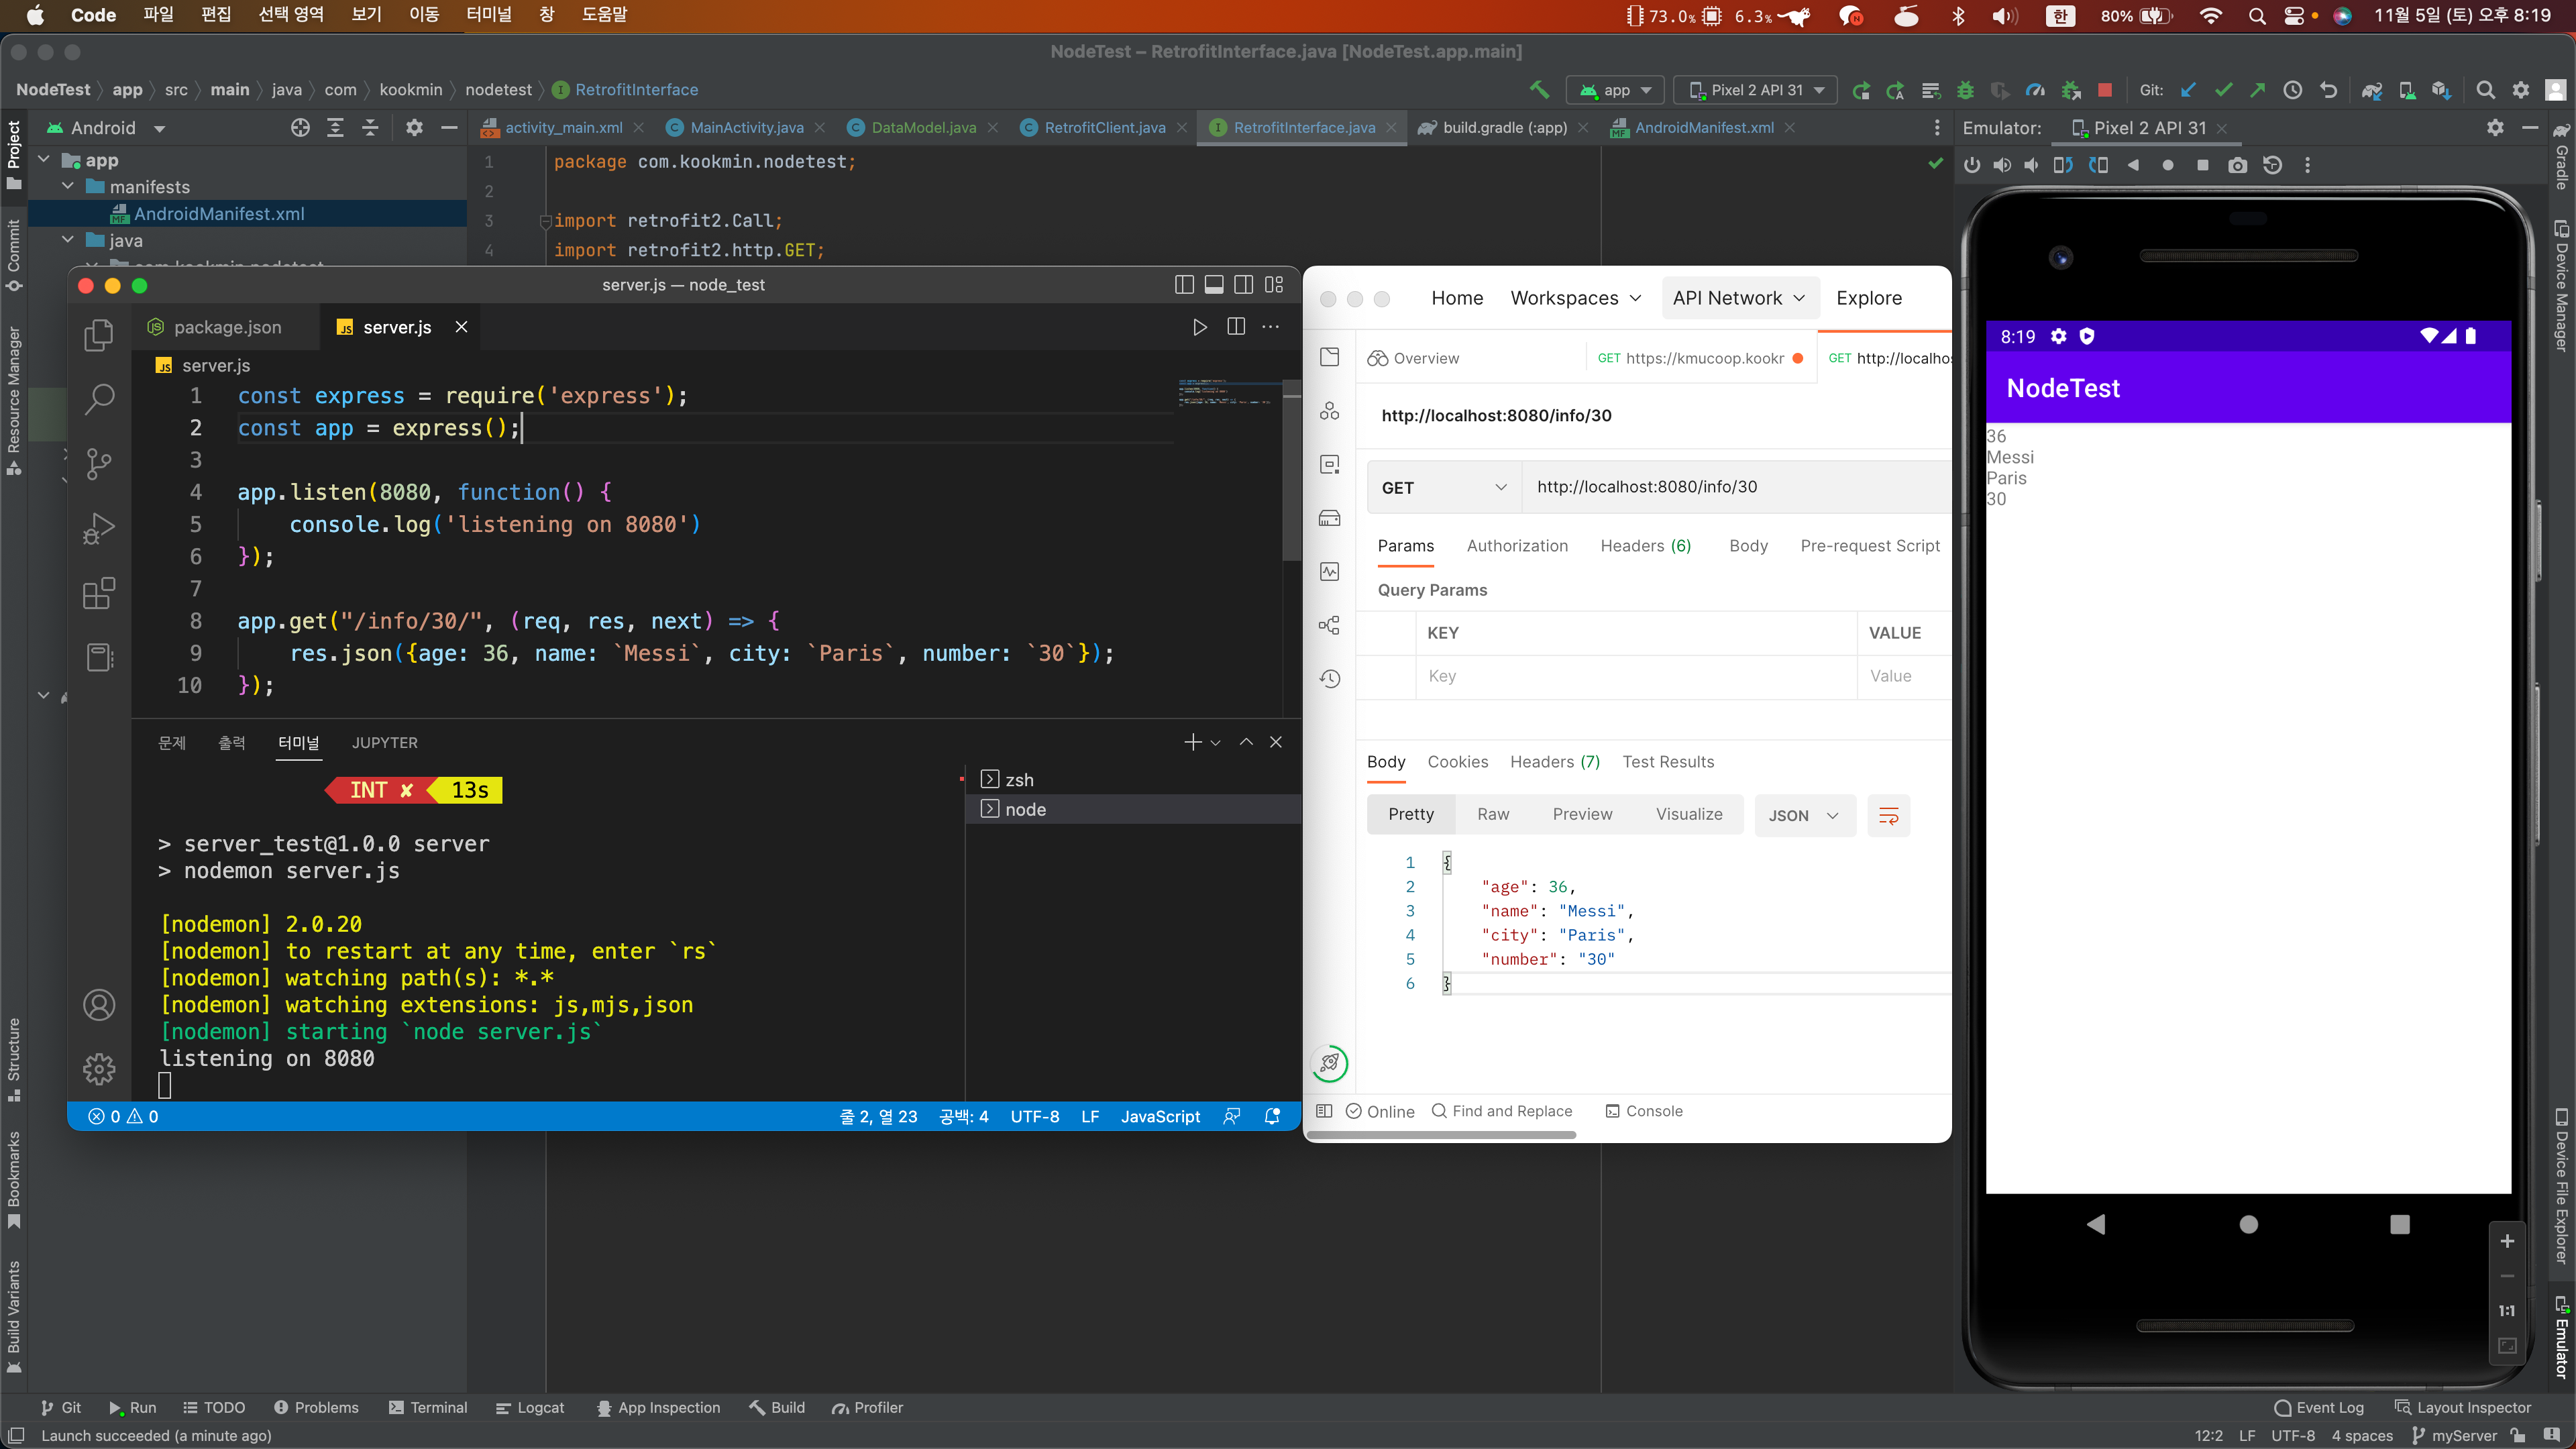Toggle Postman sidebar in status bar
Screen dimensions: 2576x1449
[x=1324, y=1111]
